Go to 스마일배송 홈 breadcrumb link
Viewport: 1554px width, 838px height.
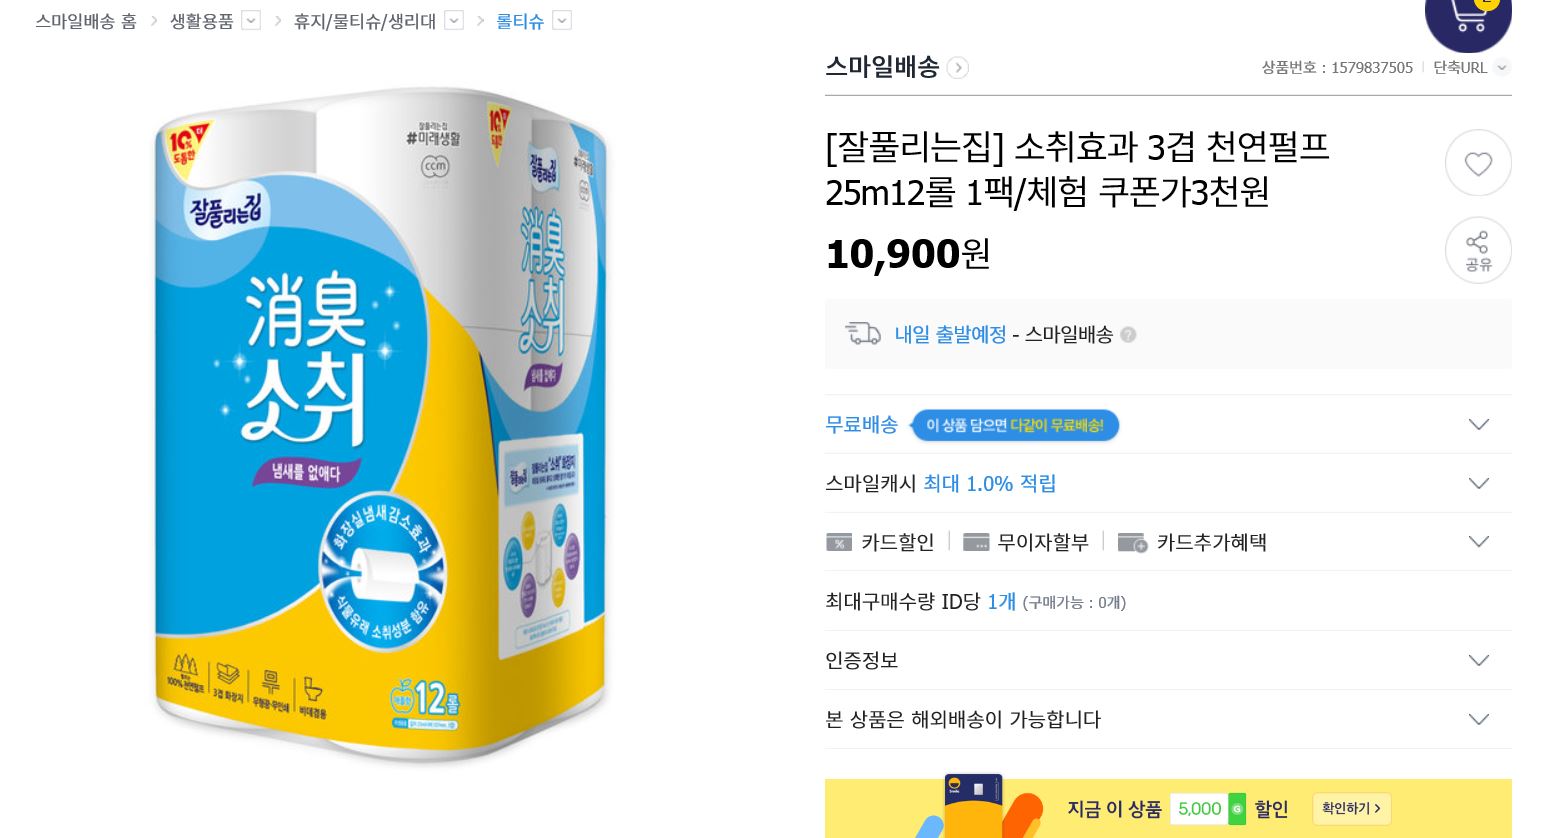point(86,21)
